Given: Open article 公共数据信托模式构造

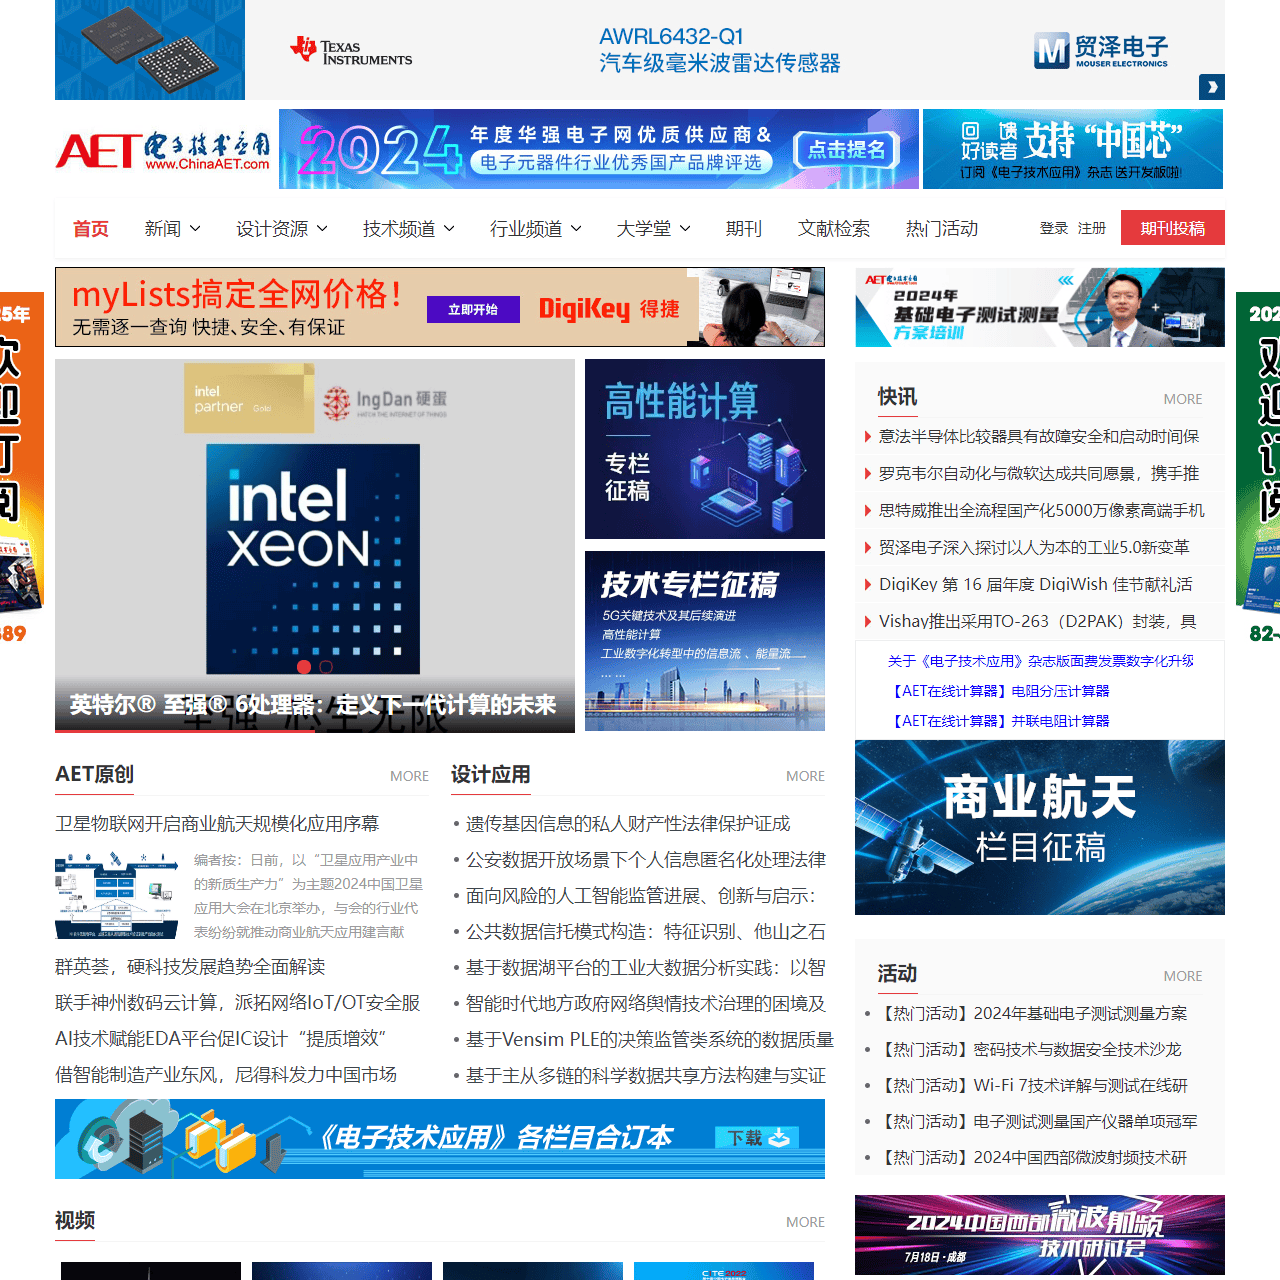Looking at the screenshot, I should coord(646,932).
